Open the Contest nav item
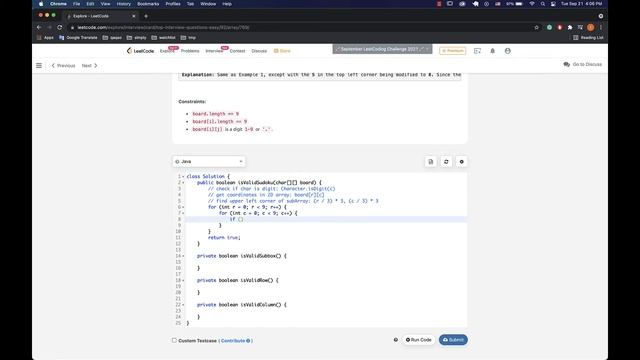The width and height of the screenshot is (640, 360). (237, 51)
